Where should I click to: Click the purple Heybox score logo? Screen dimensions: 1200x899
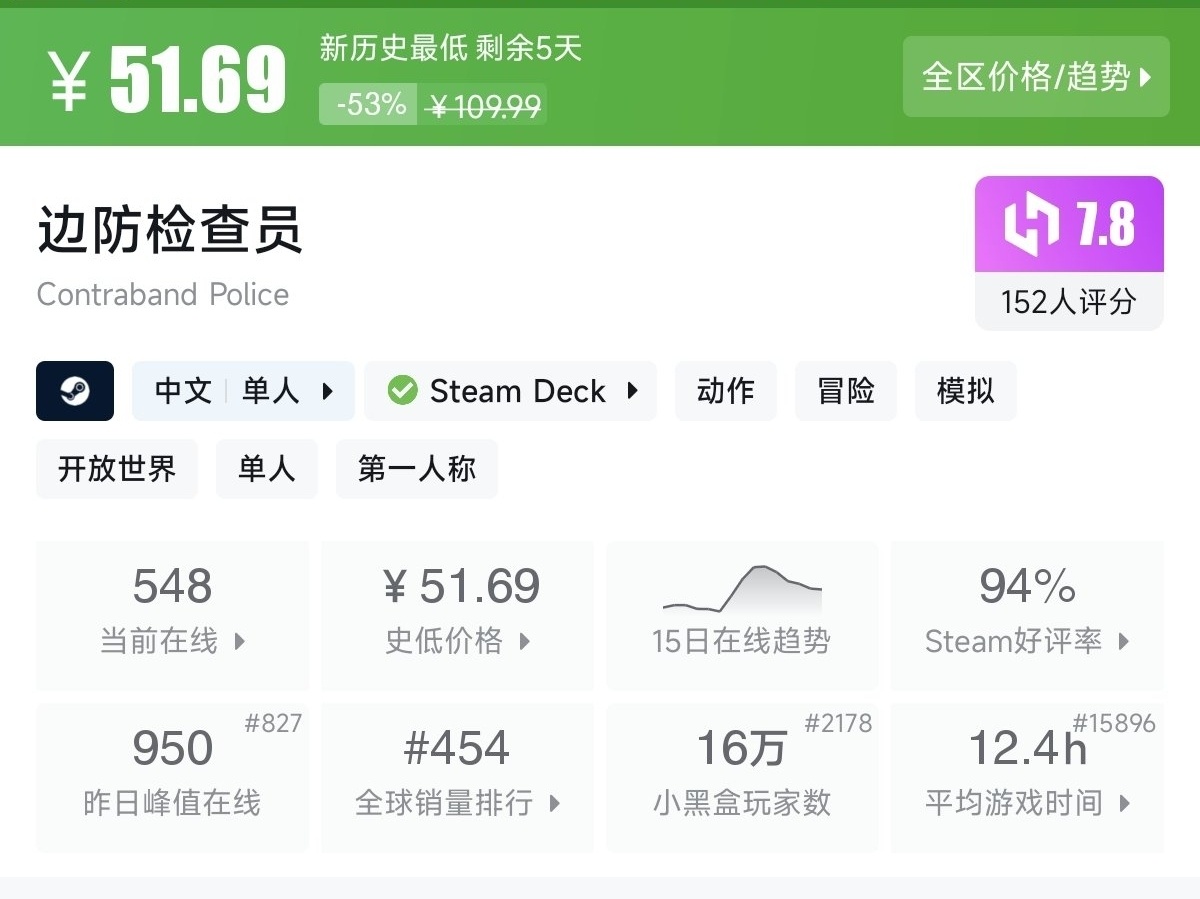pos(1032,225)
